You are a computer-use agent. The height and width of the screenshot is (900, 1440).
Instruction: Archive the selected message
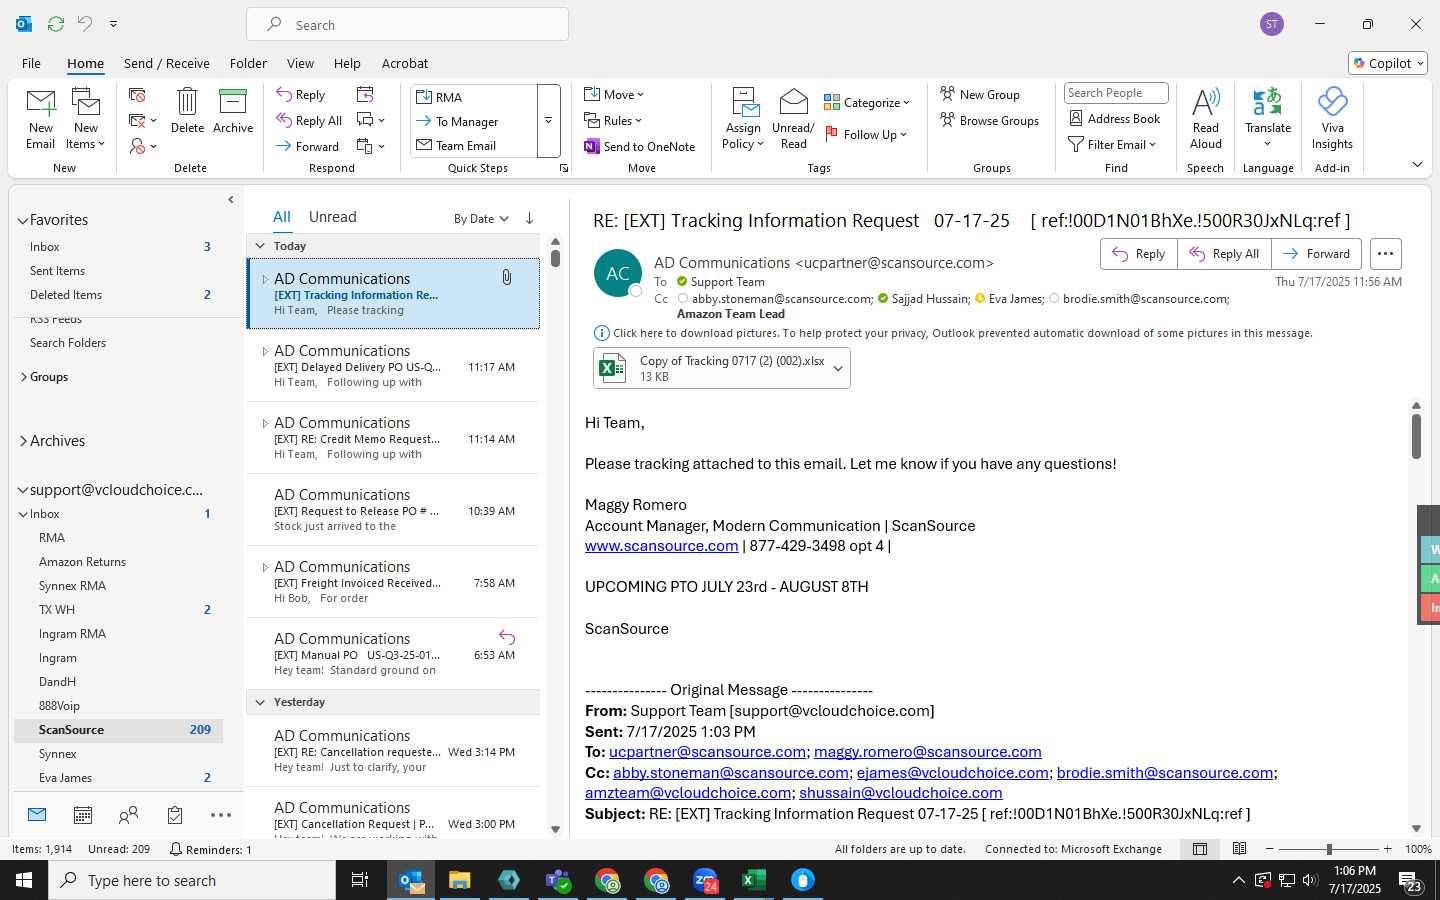pos(233,110)
